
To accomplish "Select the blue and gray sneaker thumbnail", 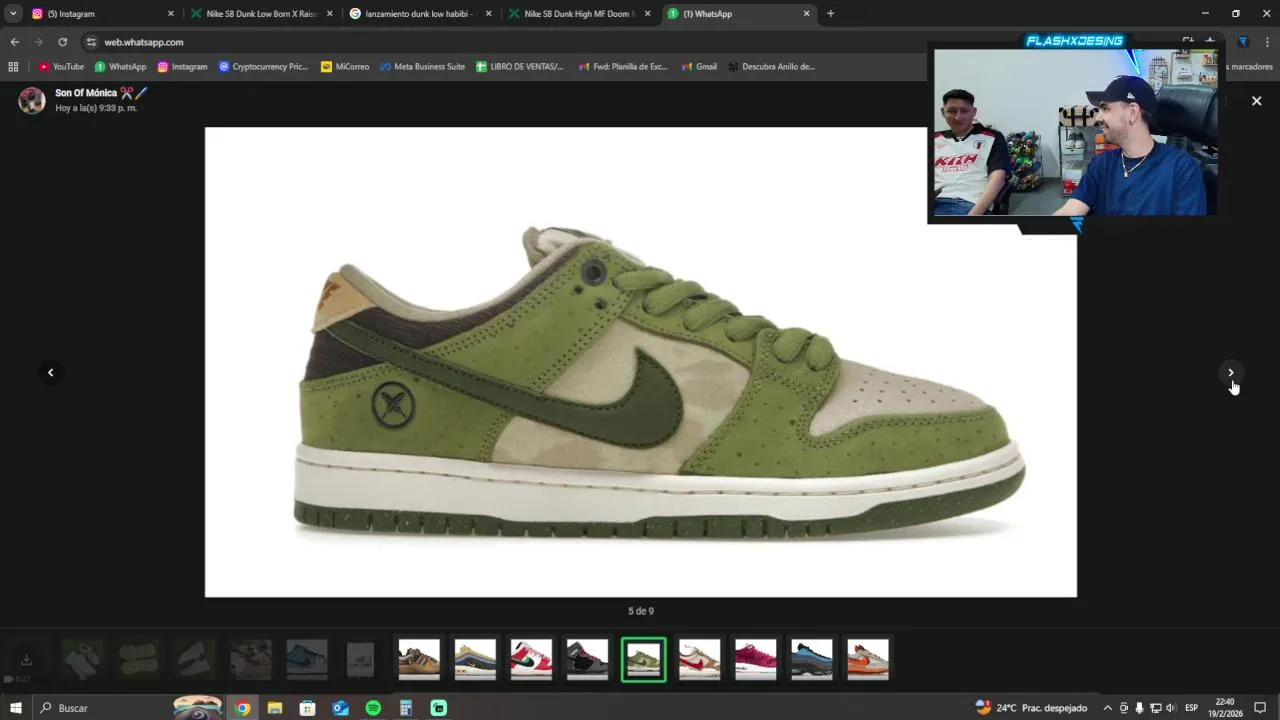I will (811, 660).
